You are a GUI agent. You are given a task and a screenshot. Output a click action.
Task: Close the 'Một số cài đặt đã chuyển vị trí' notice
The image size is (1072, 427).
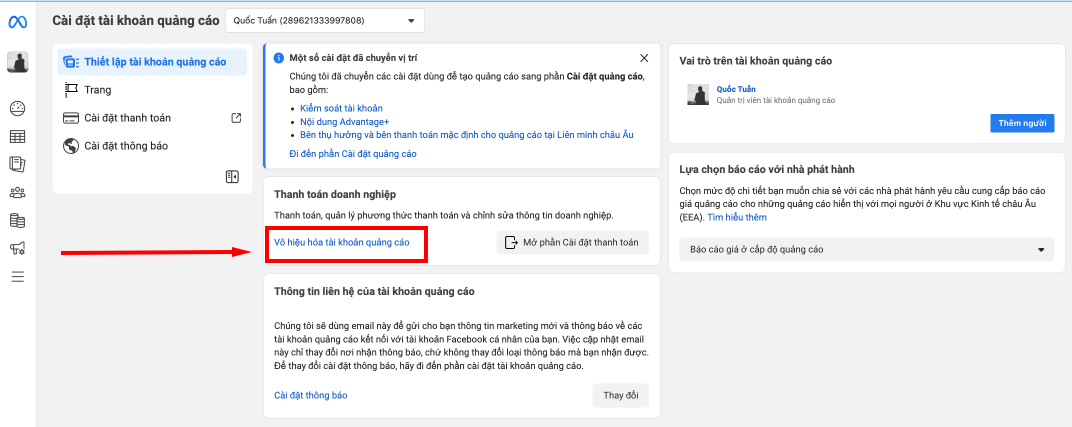(x=644, y=58)
